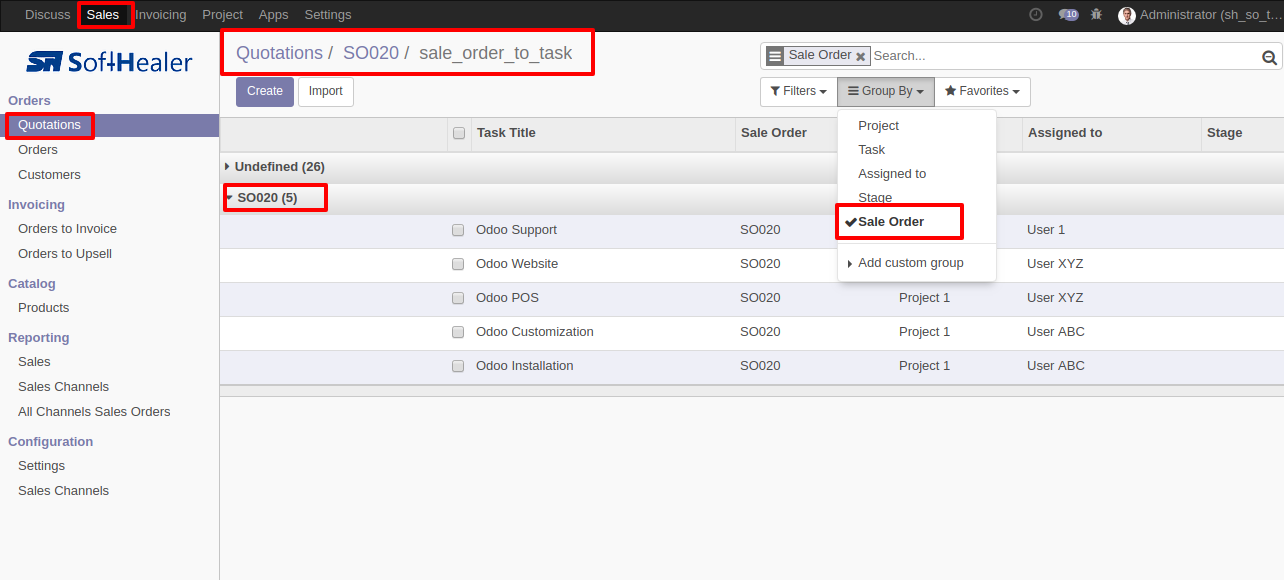Tick the Odoo Support row checkbox
Screen dimensions: 1284x580
458,230
